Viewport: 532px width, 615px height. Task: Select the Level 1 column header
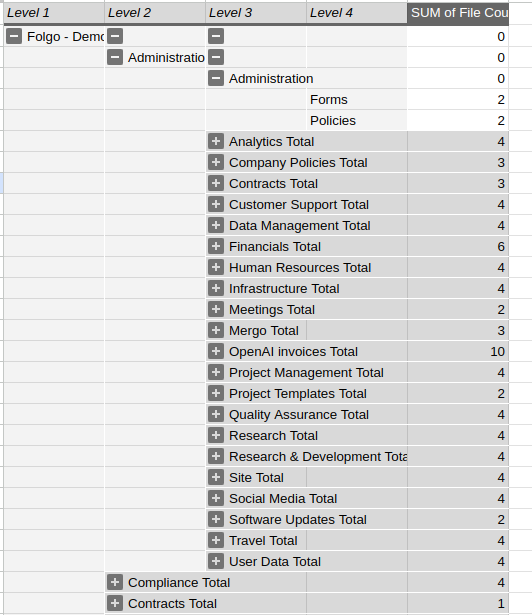(54, 13)
